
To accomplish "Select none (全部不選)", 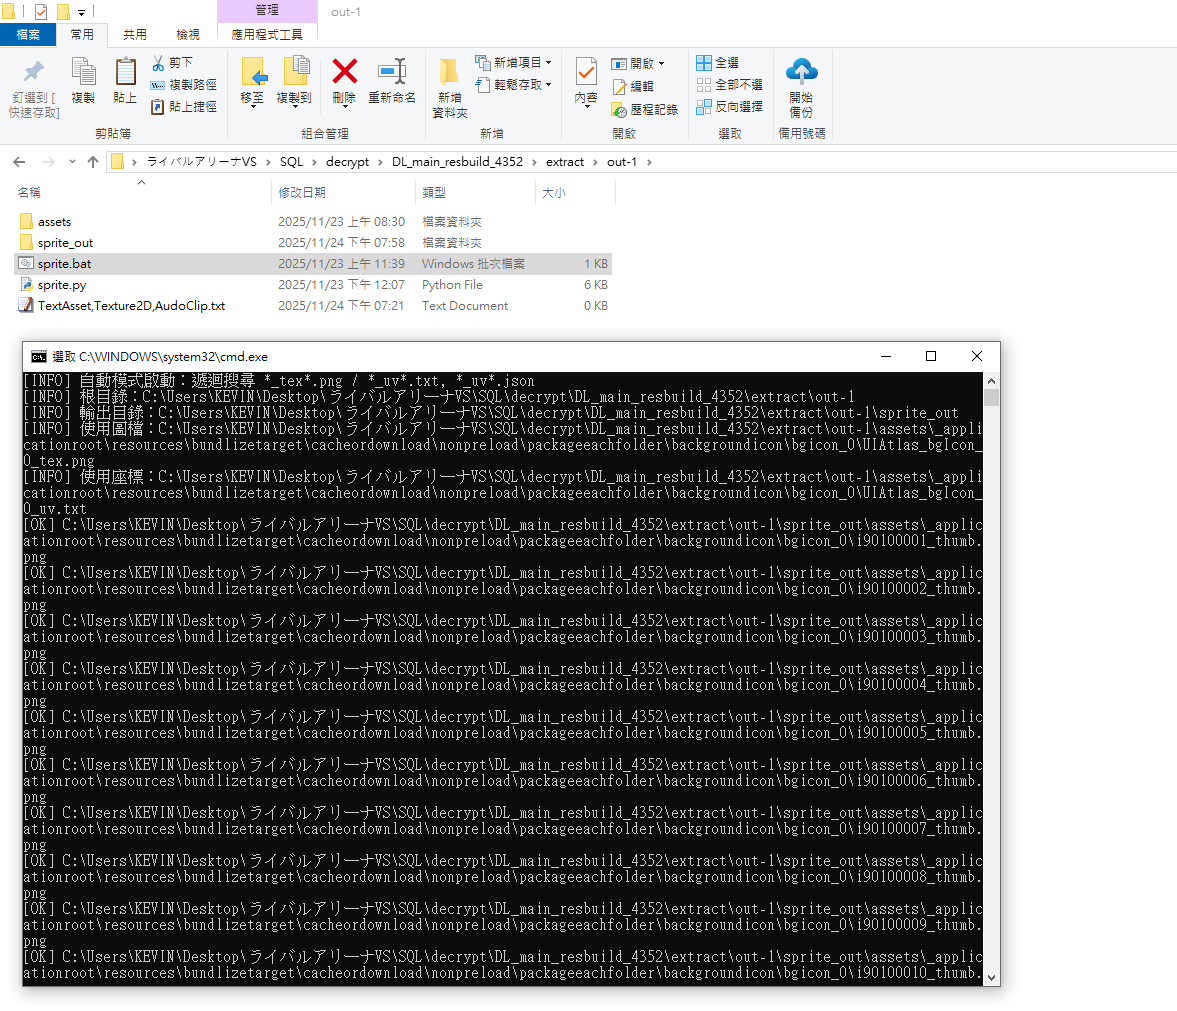I will [730, 85].
